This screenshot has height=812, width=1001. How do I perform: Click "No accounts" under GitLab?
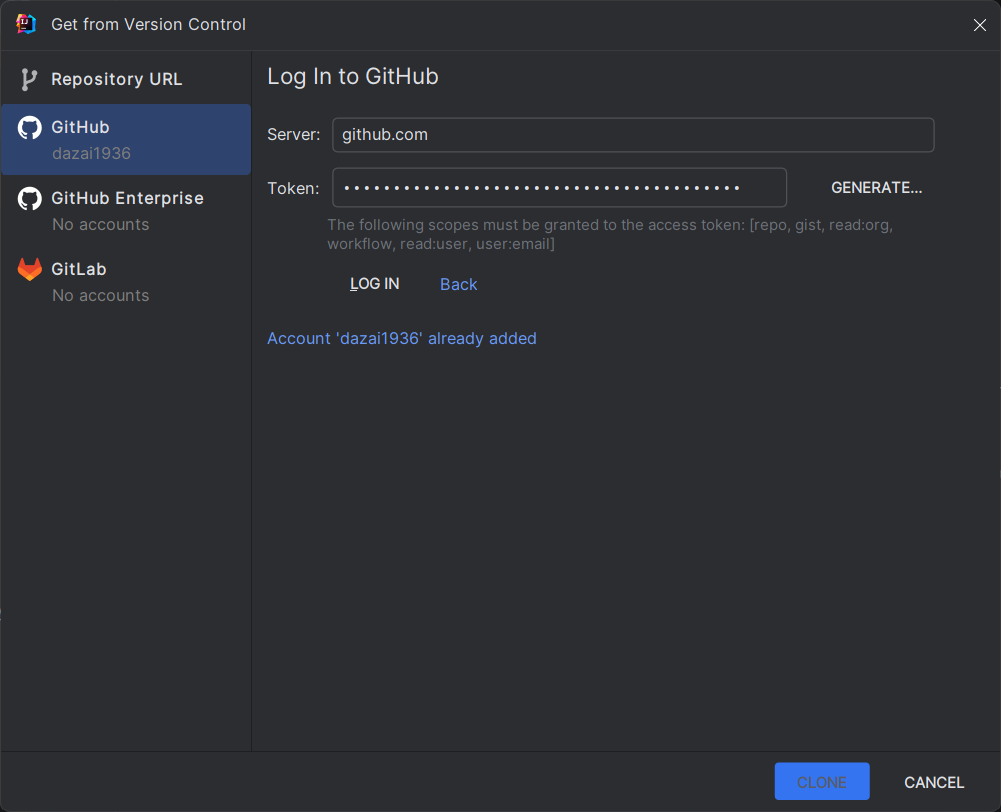pyautogui.click(x=100, y=296)
